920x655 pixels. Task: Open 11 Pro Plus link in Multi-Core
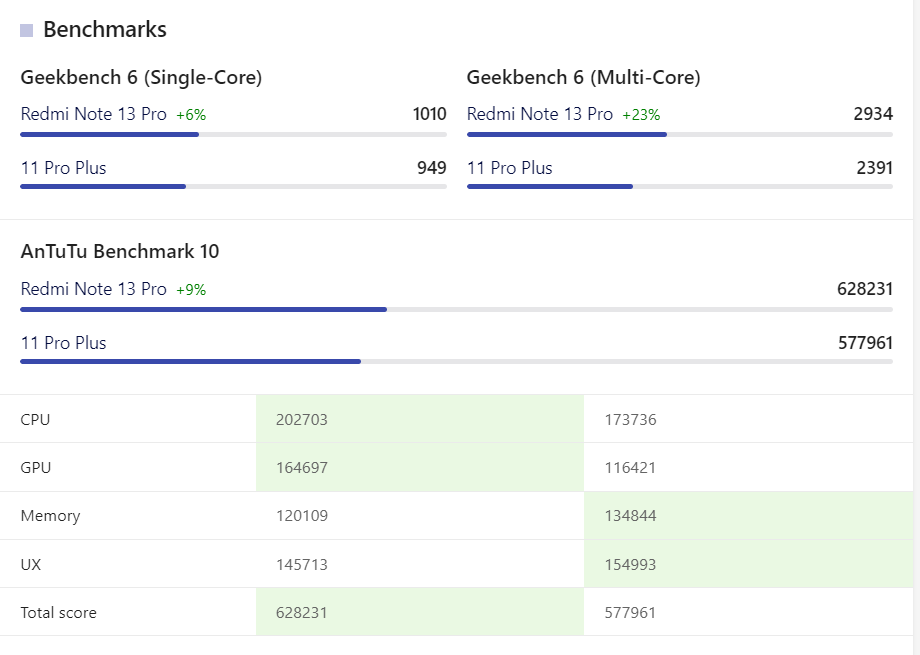point(510,168)
